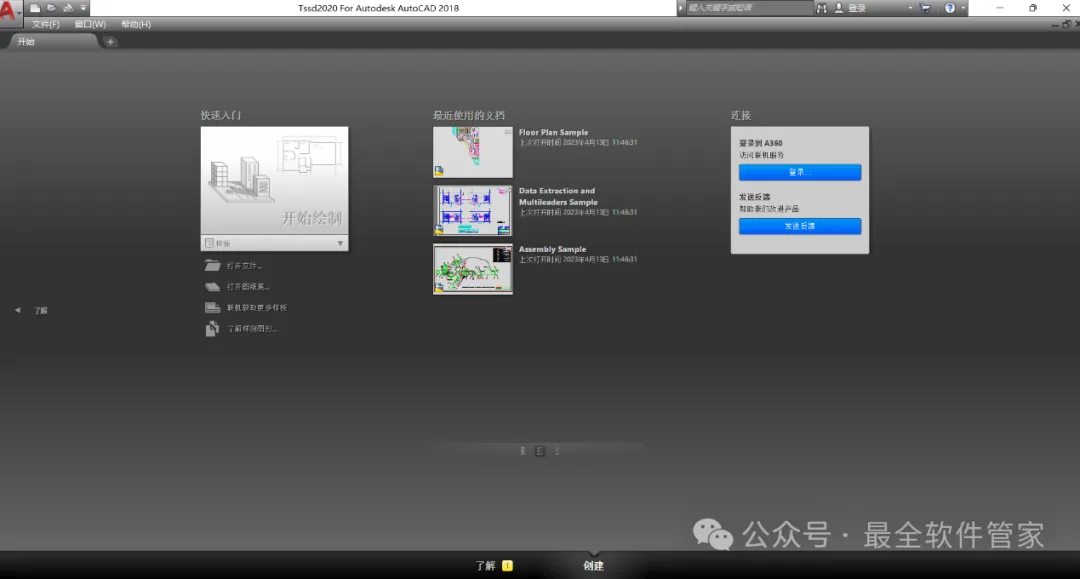Click the blue 发送反馈 button
The height and width of the screenshot is (579, 1080).
point(800,226)
